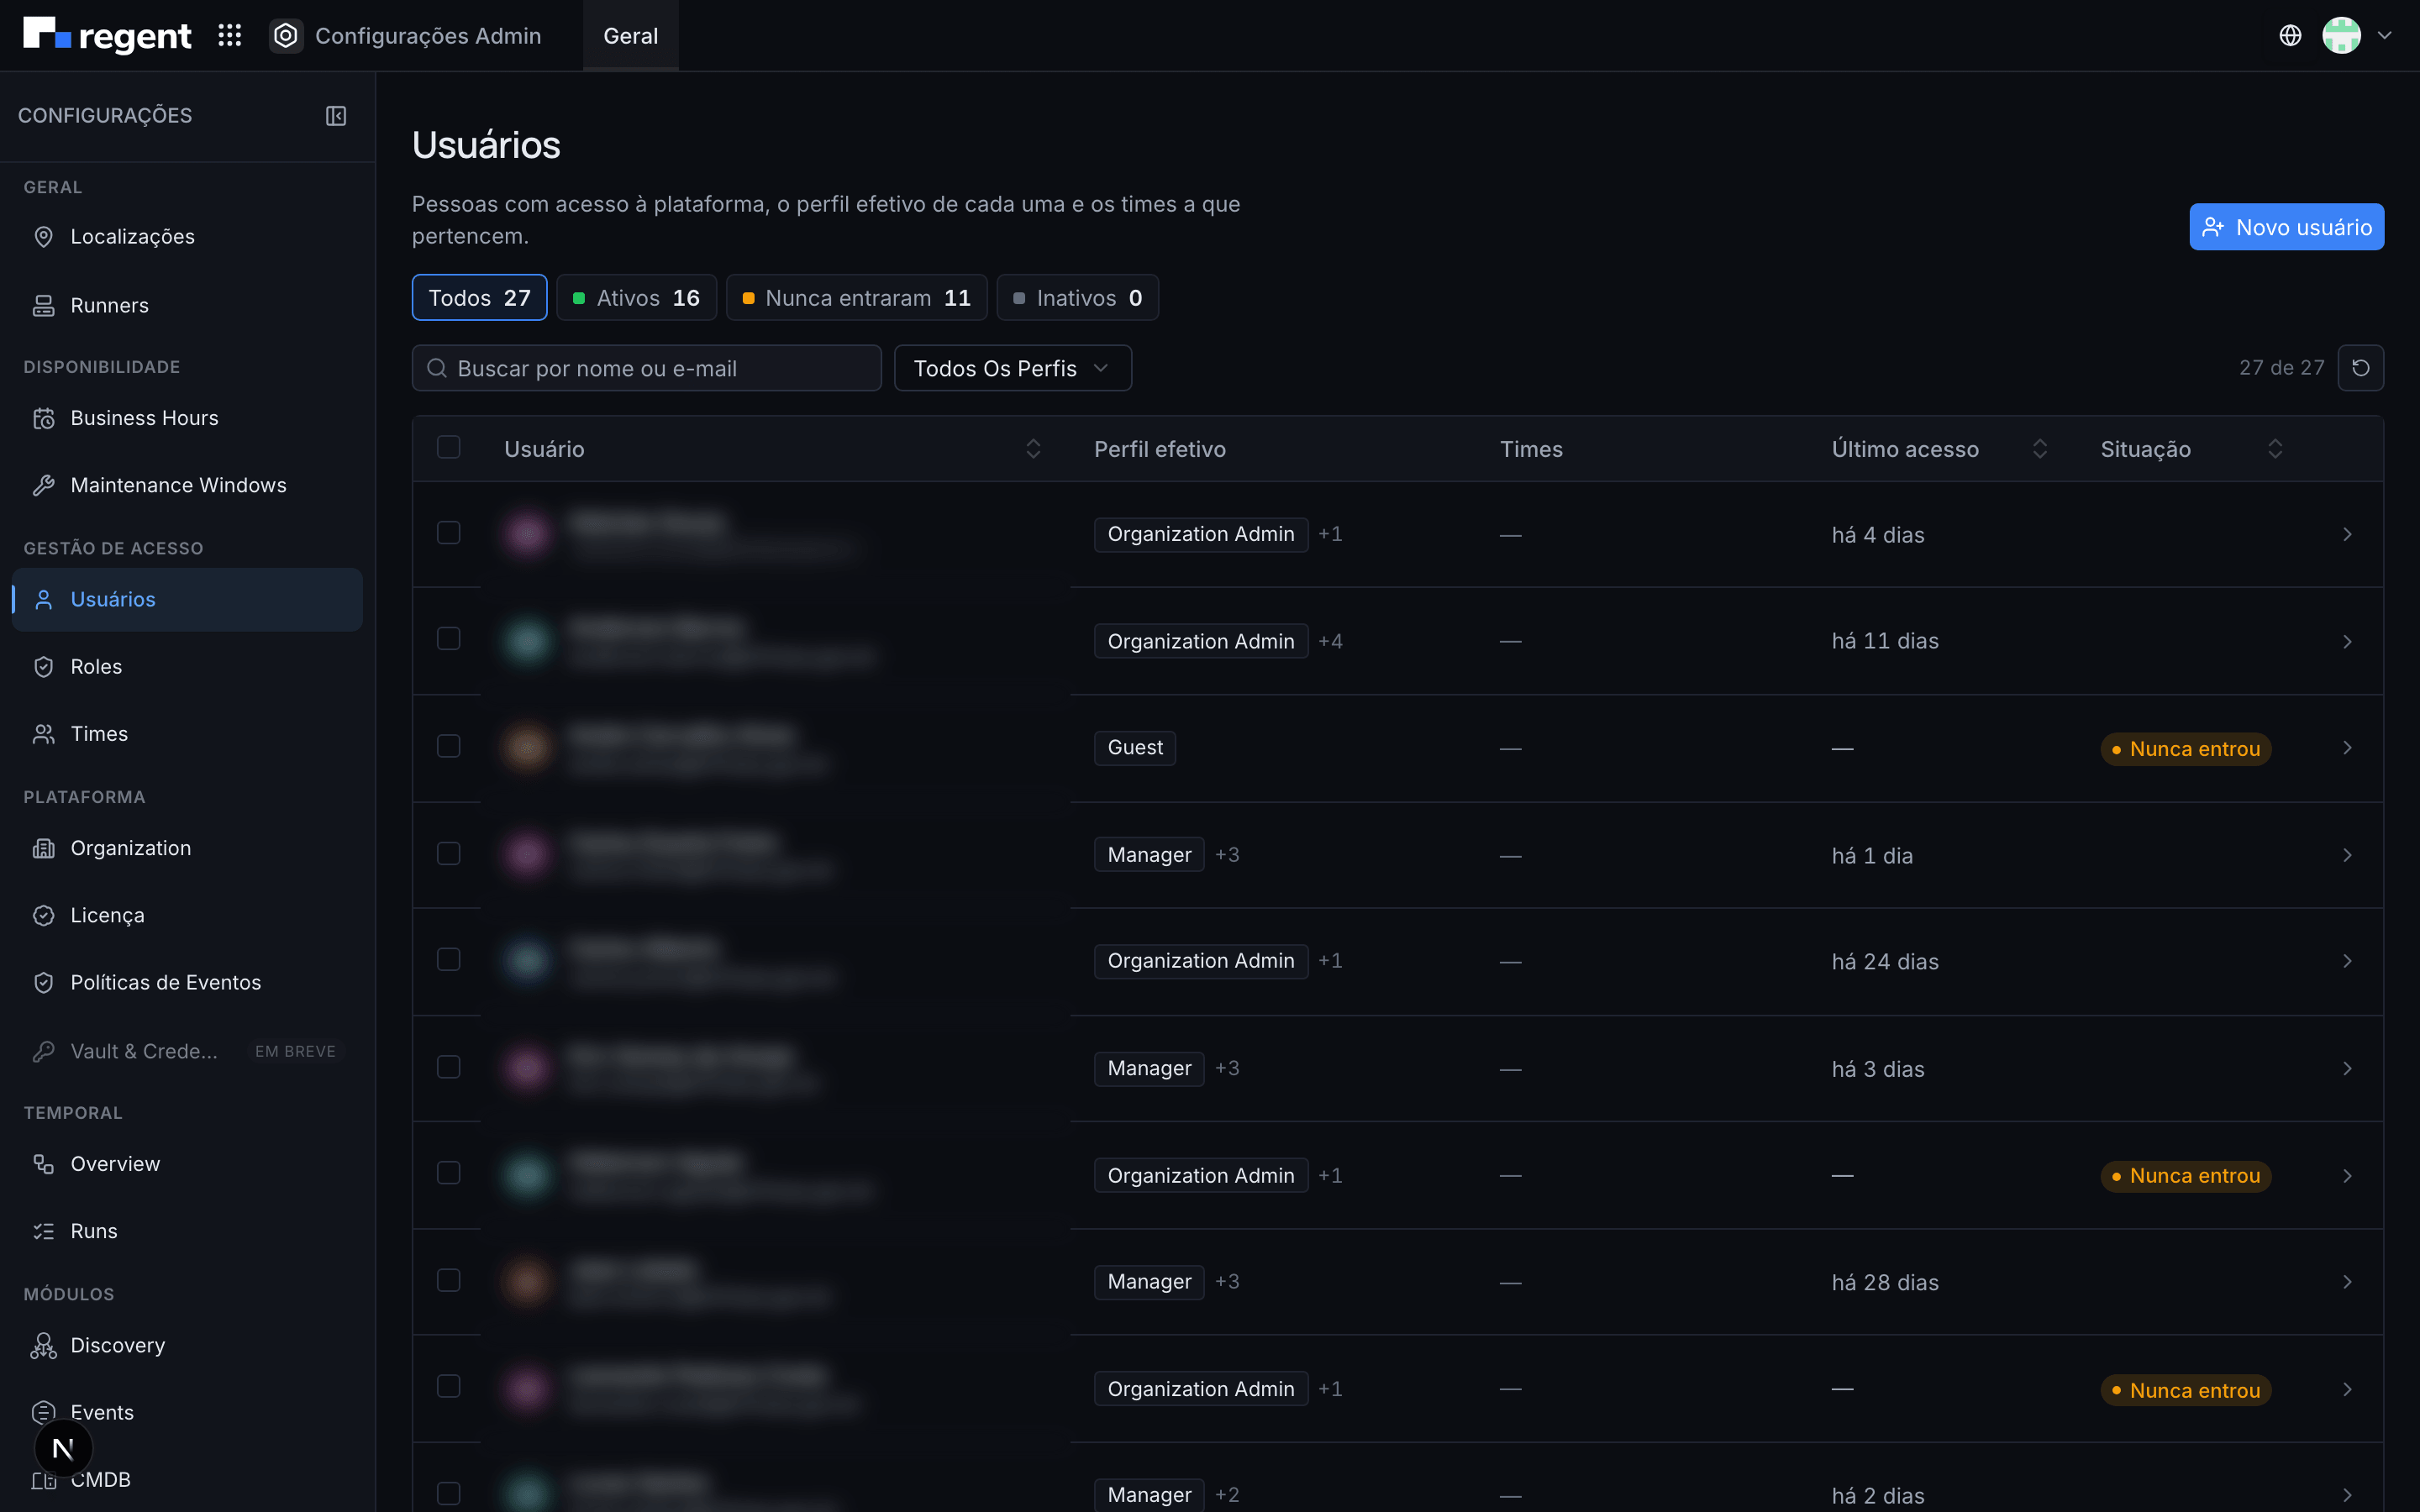Screen dimensions: 2420x1512
Task: Filter by Ativos 16
Action: pyautogui.click(x=636, y=298)
